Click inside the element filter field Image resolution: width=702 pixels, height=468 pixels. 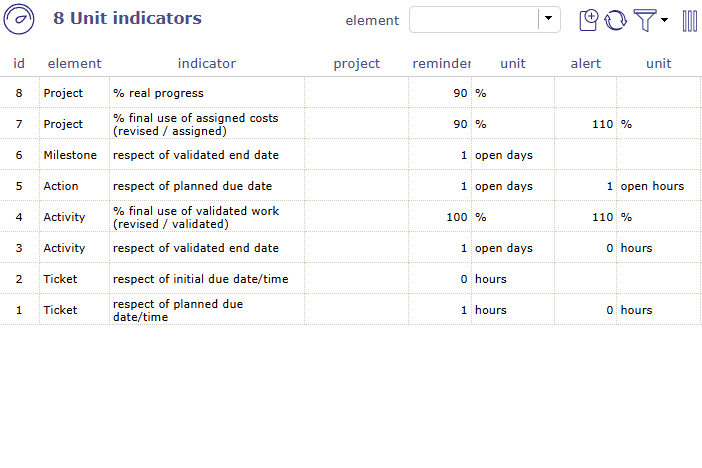click(x=473, y=20)
